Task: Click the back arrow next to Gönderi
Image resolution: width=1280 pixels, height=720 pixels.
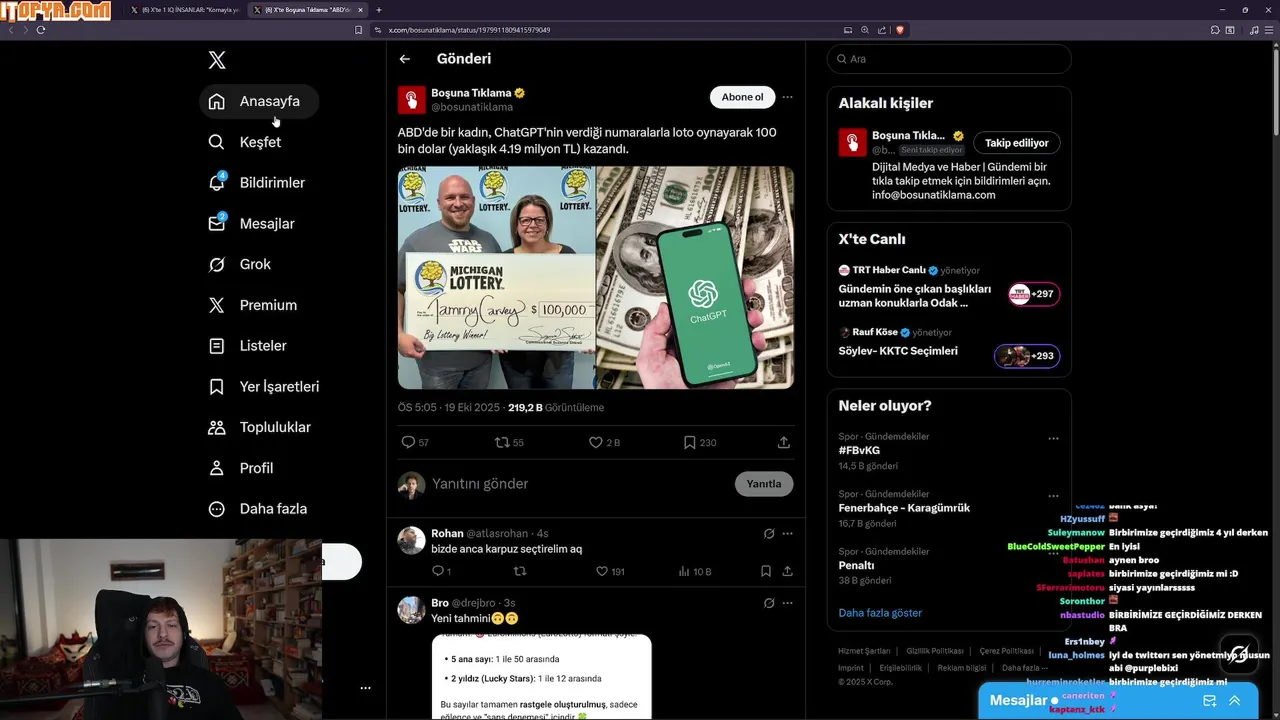Action: (x=405, y=59)
